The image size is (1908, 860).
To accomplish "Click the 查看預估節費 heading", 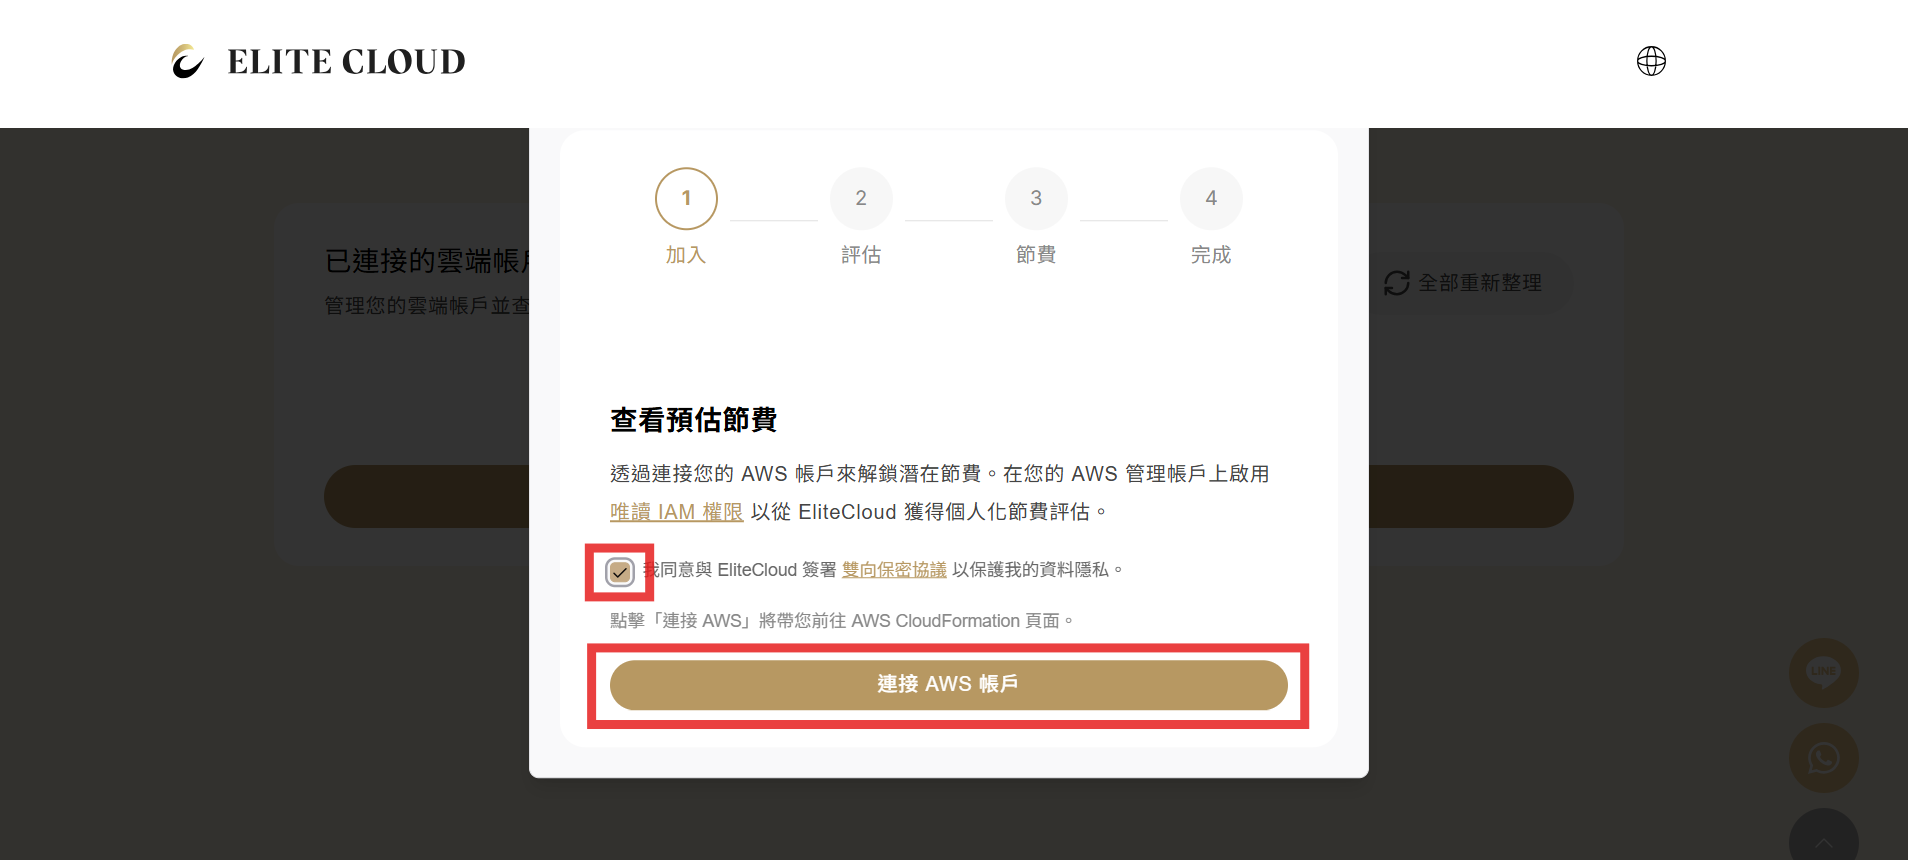I will (694, 420).
